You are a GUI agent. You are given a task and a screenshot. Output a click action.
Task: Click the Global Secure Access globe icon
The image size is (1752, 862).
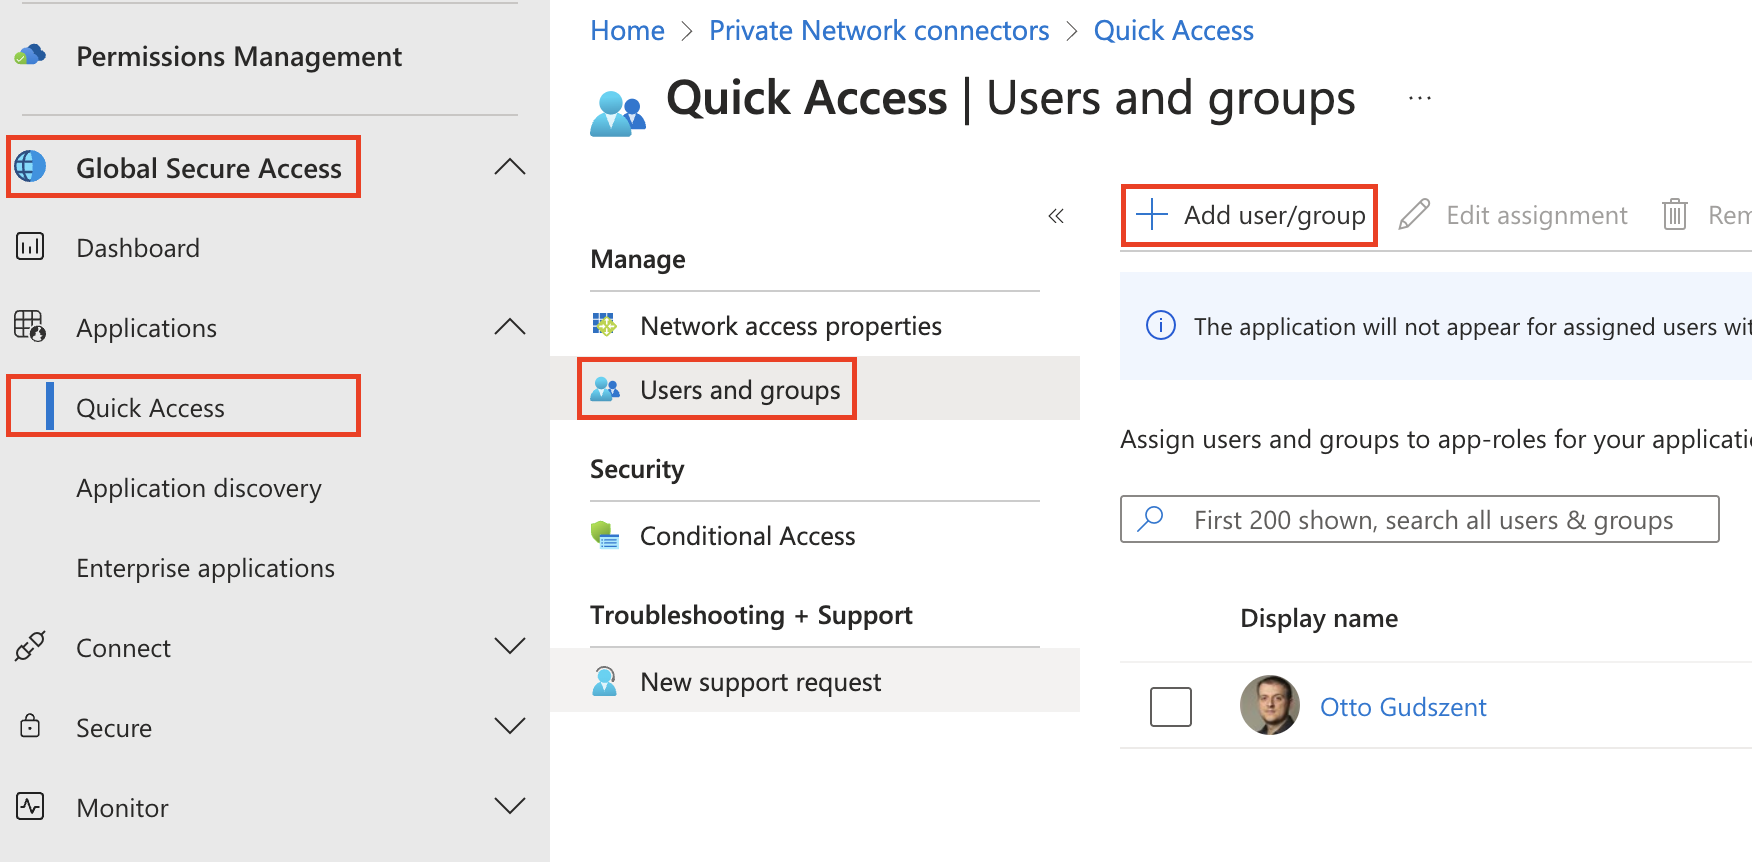click(30, 166)
